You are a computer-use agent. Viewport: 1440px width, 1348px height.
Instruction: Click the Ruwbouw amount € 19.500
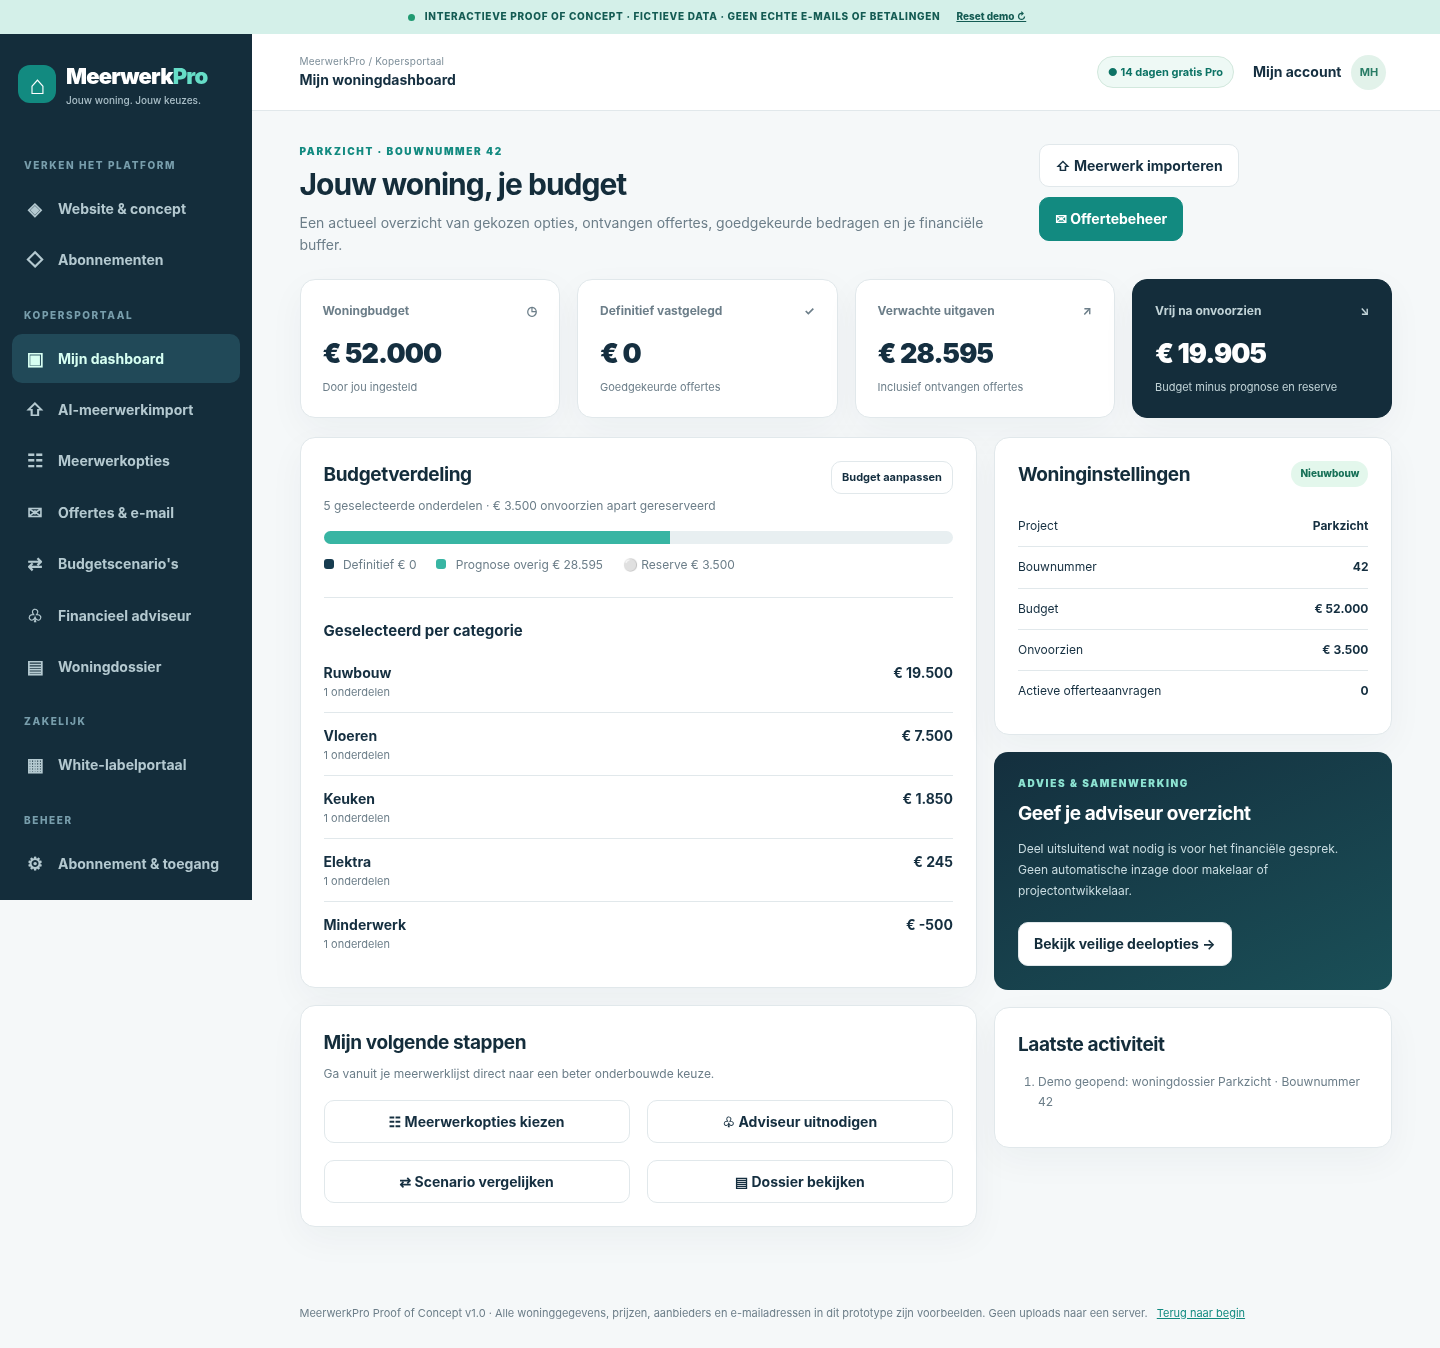(x=923, y=673)
